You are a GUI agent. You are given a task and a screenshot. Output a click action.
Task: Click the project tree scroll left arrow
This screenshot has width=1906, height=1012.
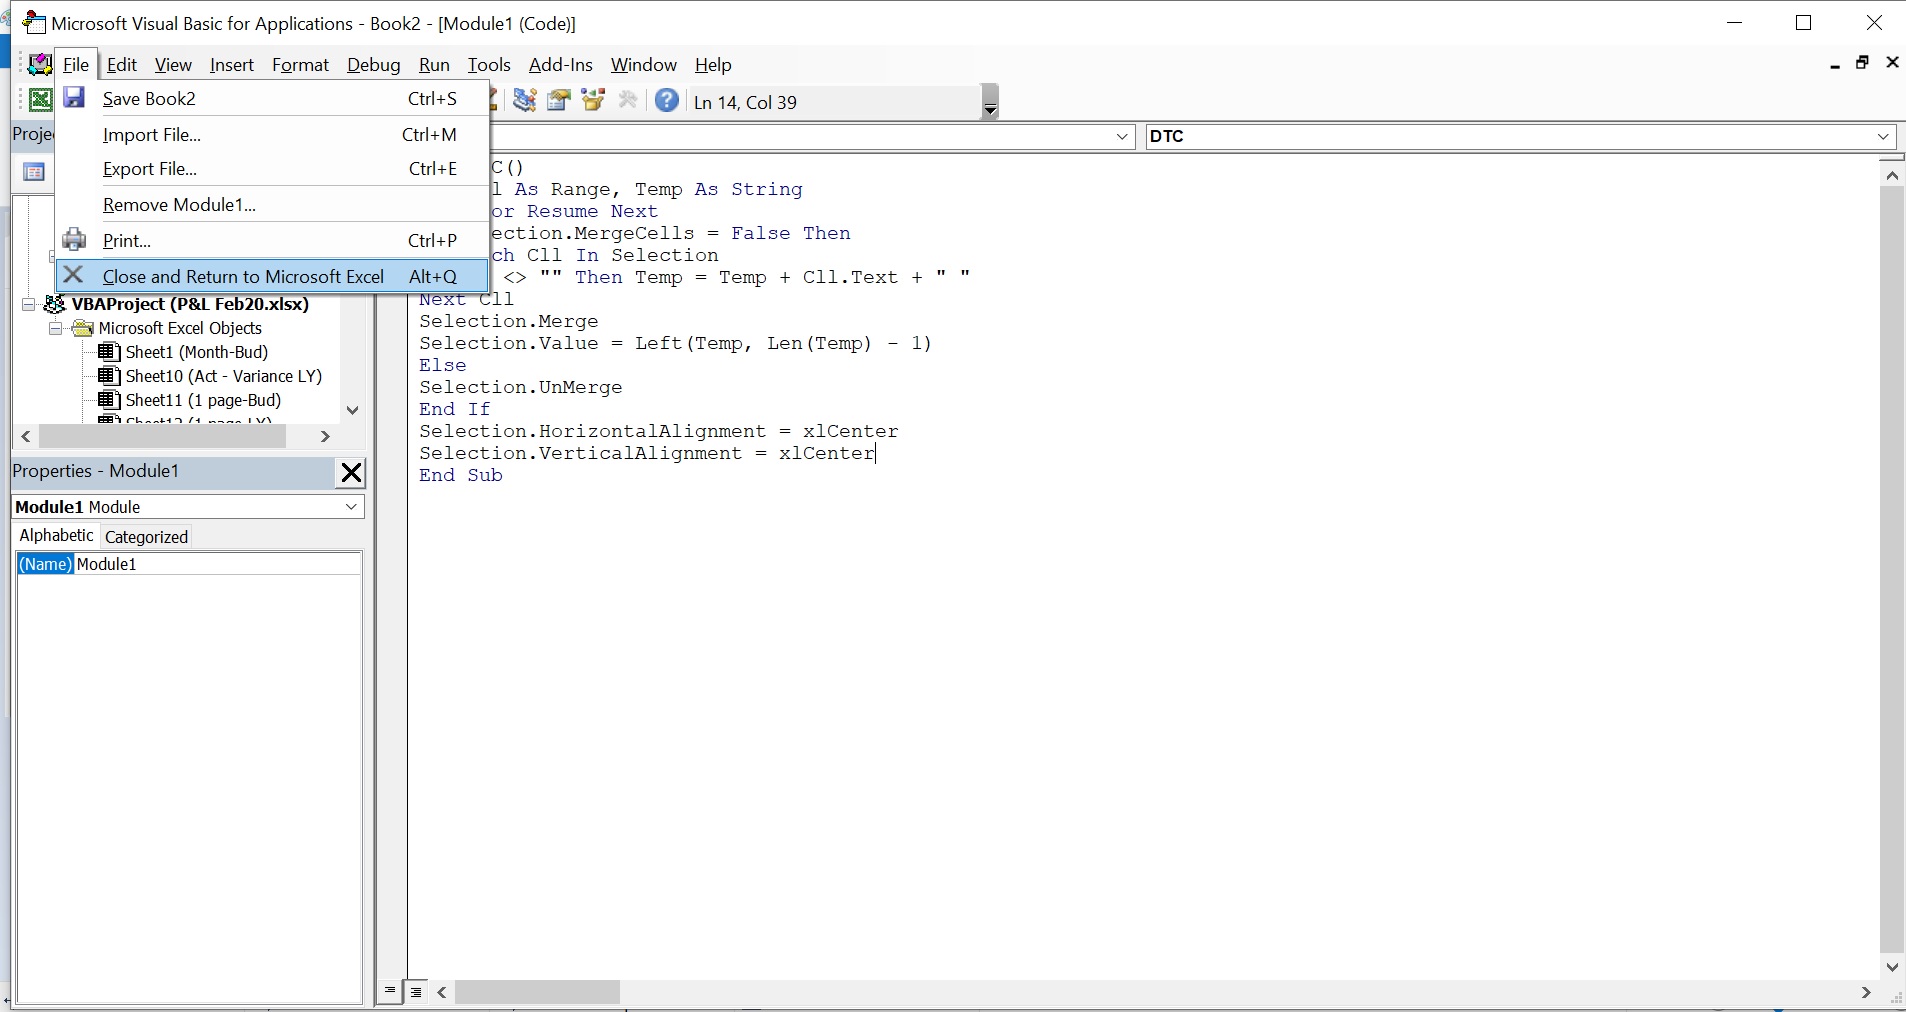(26, 436)
